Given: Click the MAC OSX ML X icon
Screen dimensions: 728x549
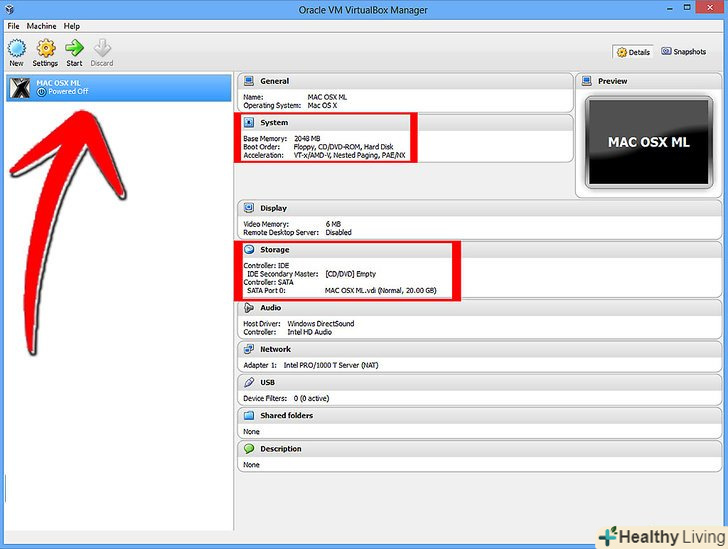Looking at the screenshot, I should 20,88.
